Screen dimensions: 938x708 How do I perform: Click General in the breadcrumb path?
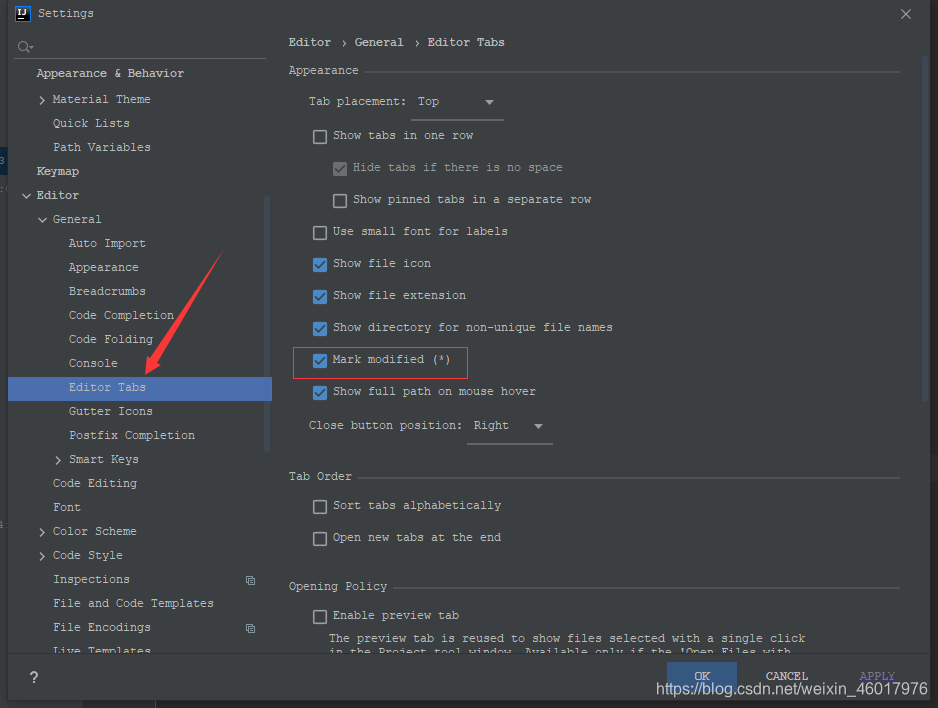pos(379,42)
